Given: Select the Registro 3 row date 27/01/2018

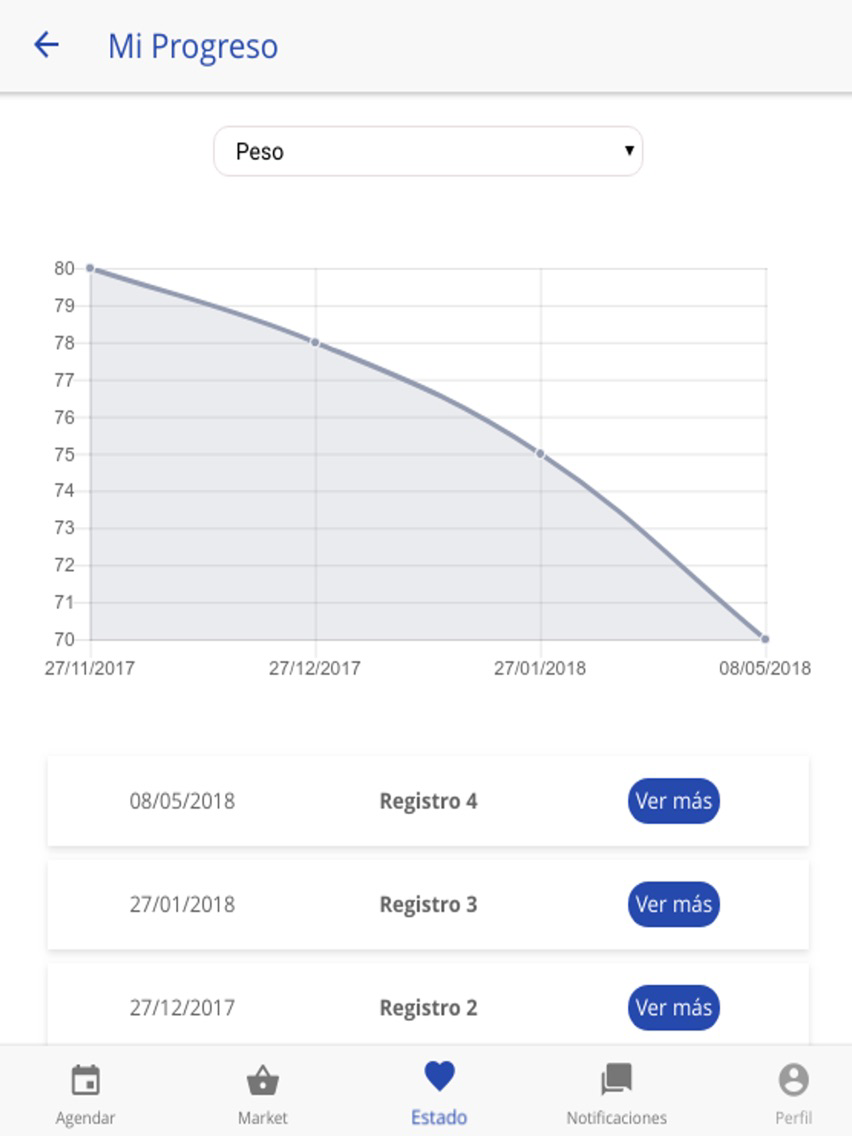Looking at the screenshot, I should [182, 904].
